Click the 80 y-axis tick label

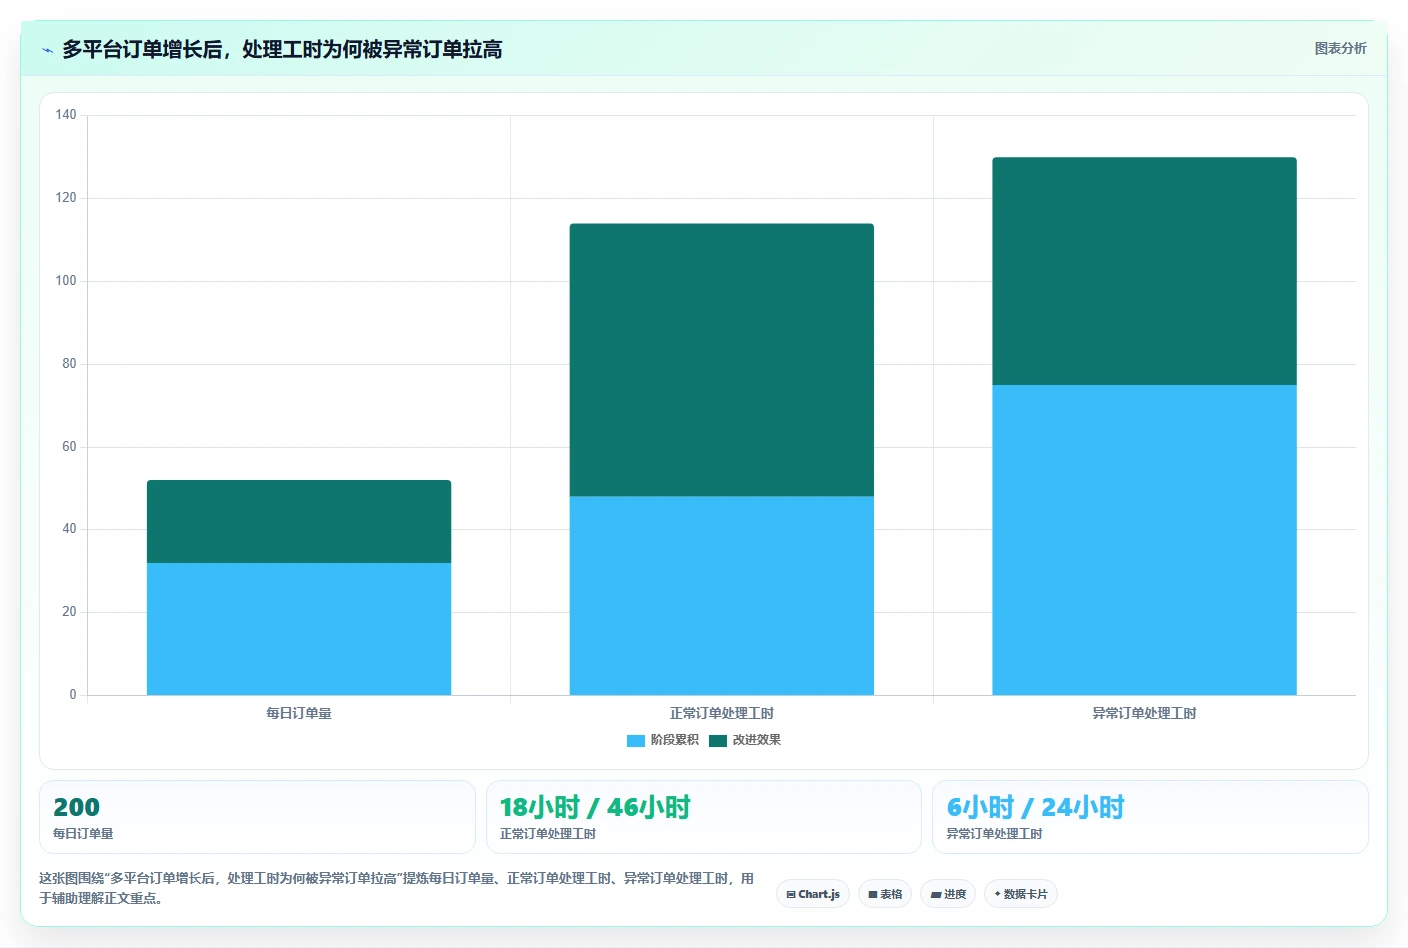(69, 364)
